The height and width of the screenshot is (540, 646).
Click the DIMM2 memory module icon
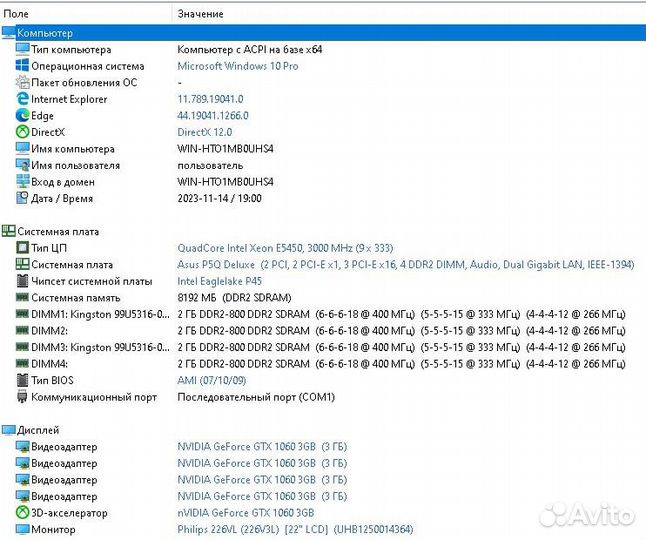[x=22, y=330]
